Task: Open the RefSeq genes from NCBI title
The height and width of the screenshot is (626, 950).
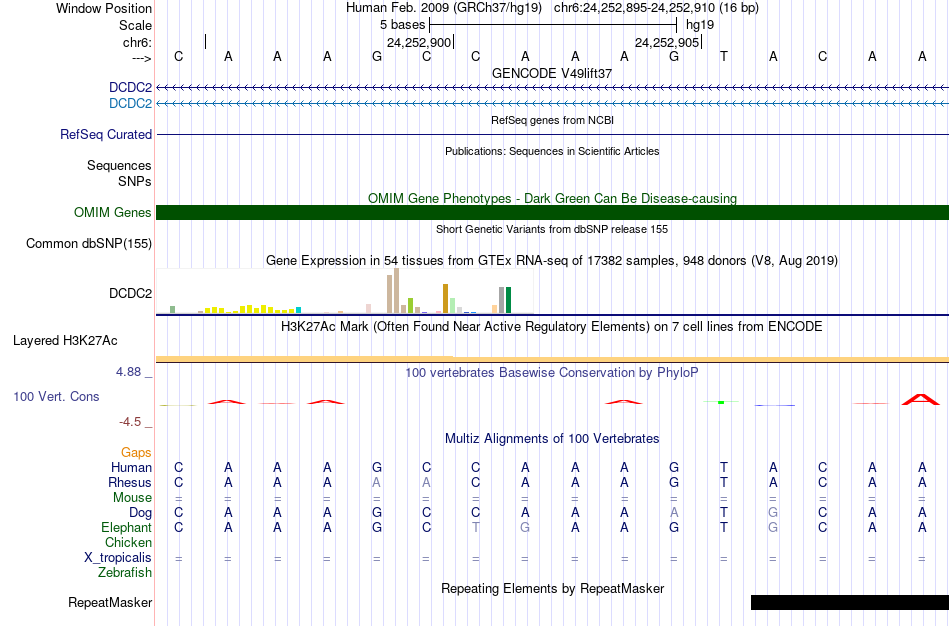Action: click(552, 120)
